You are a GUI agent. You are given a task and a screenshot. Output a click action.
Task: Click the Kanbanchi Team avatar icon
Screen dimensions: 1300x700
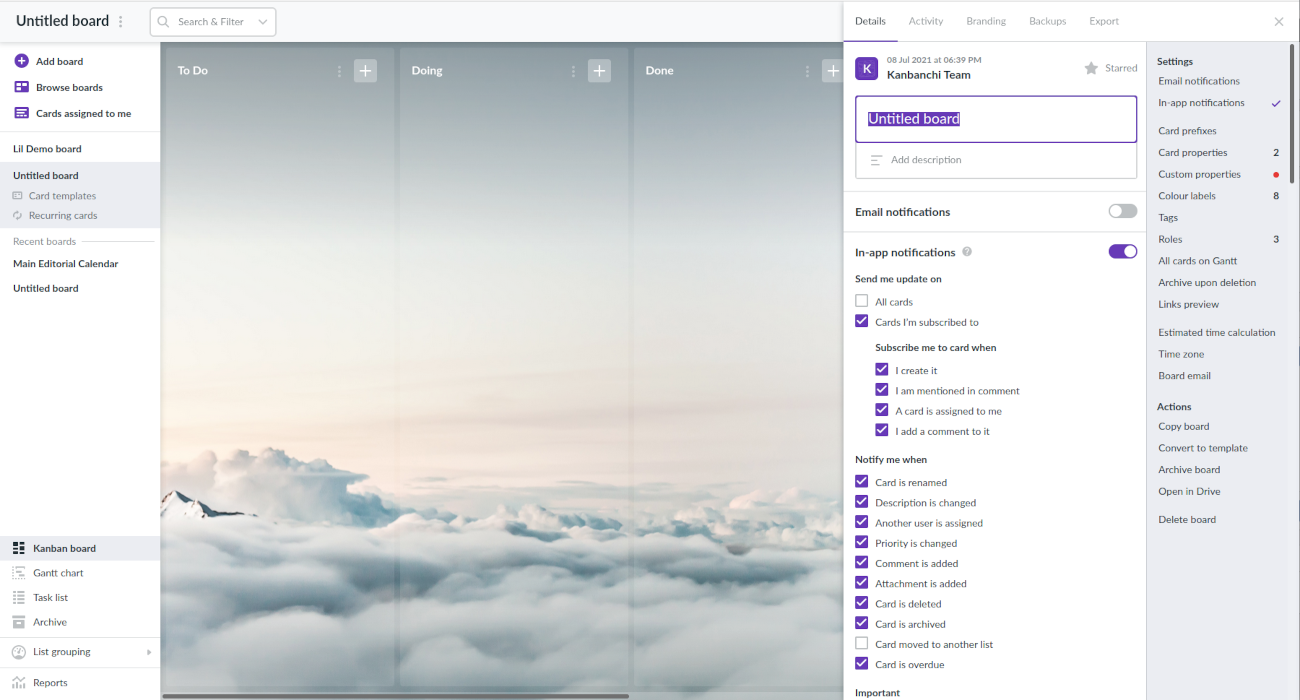pos(867,68)
